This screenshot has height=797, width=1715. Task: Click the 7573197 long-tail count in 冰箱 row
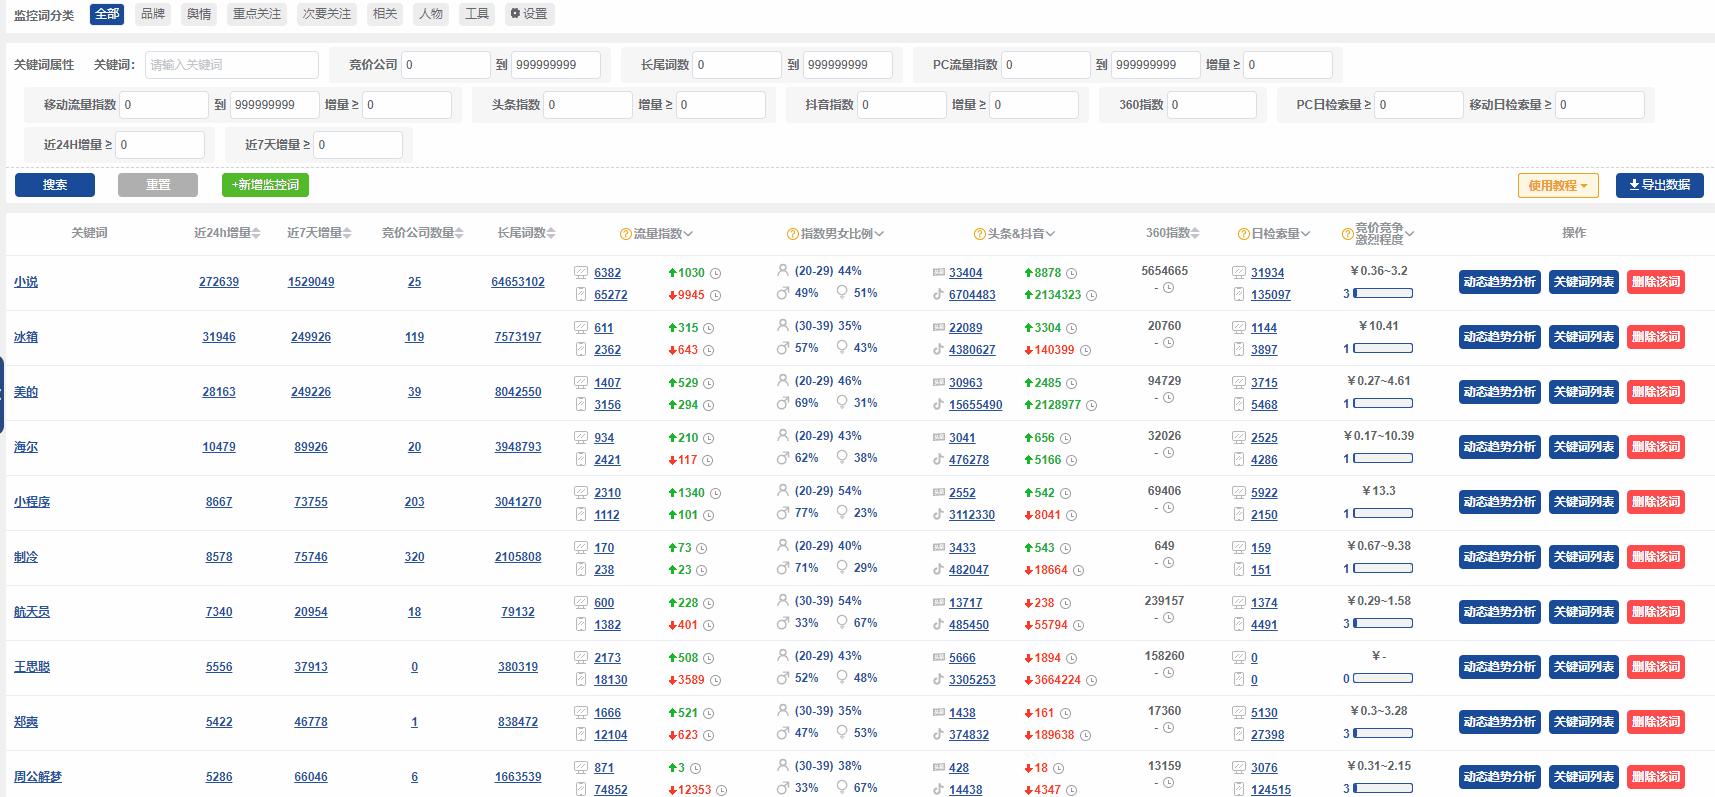(x=518, y=337)
